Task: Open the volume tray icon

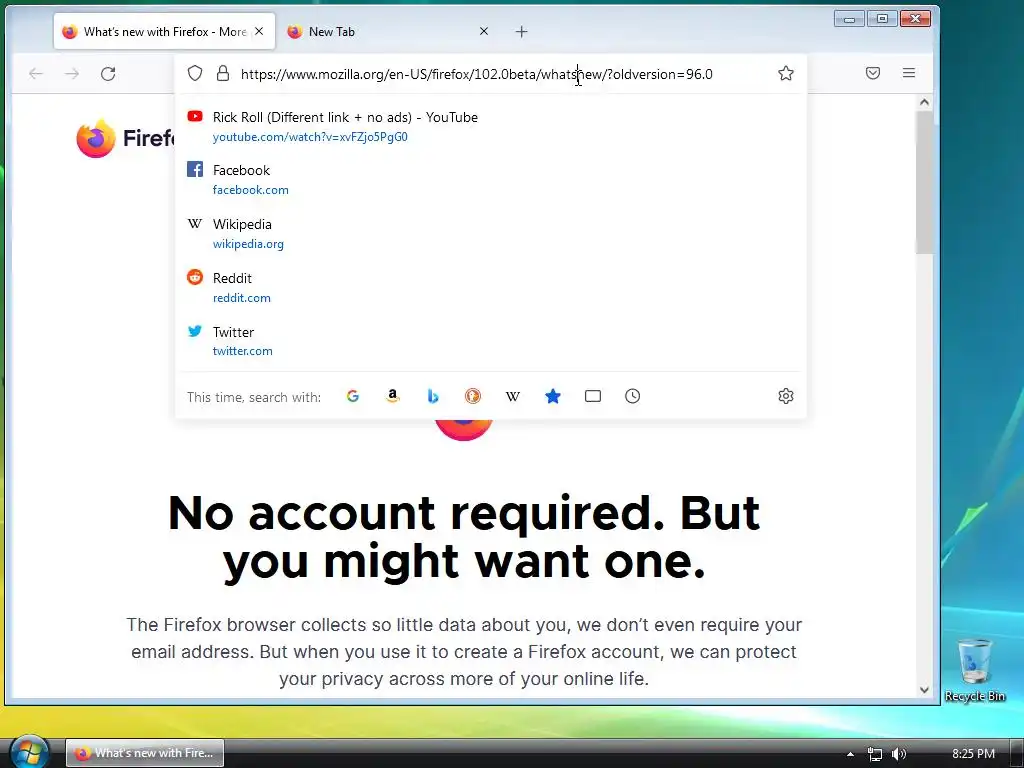Action: coord(899,754)
